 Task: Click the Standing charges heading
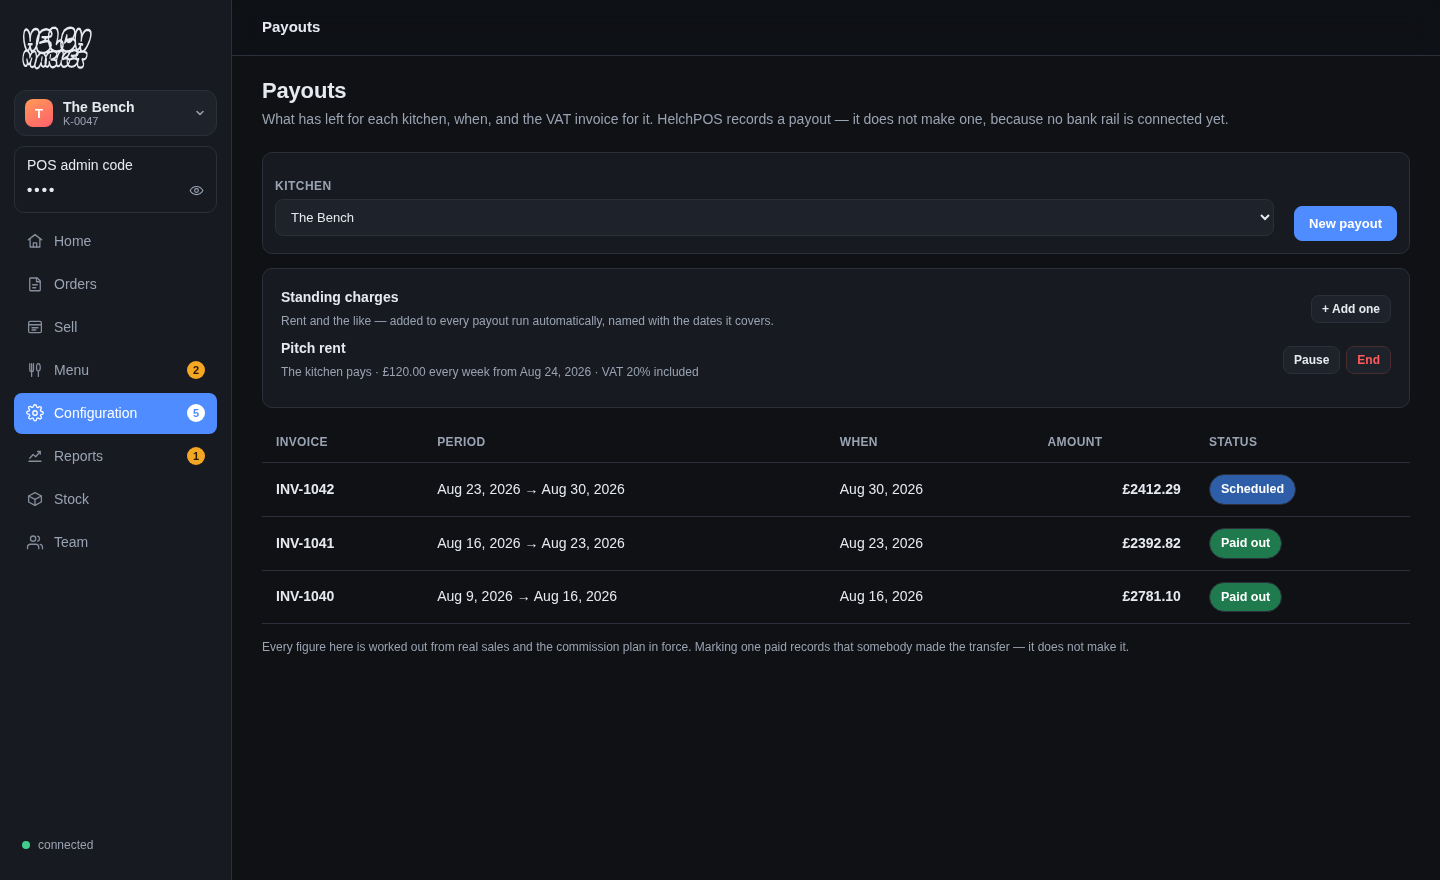point(340,297)
